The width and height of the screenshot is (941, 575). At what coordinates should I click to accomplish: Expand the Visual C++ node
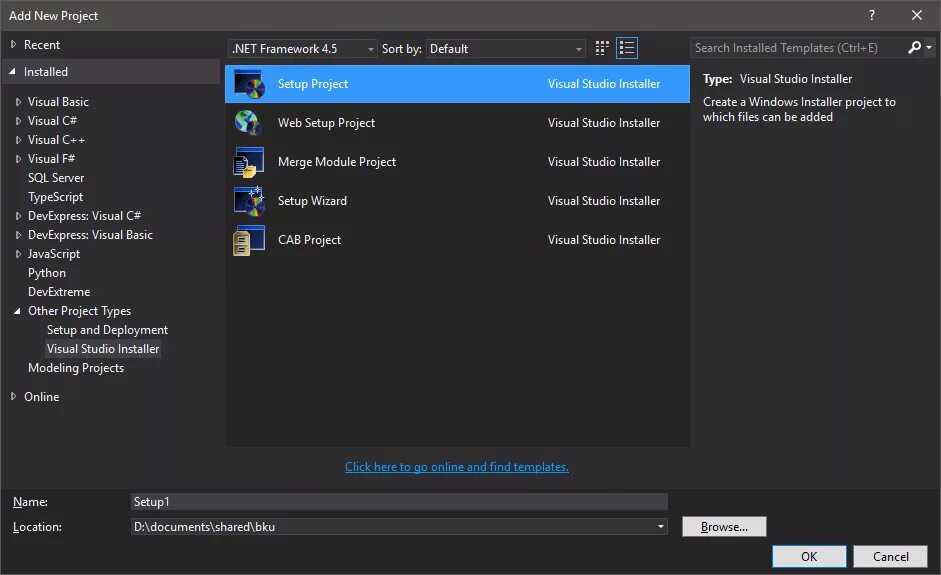tap(19, 140)
